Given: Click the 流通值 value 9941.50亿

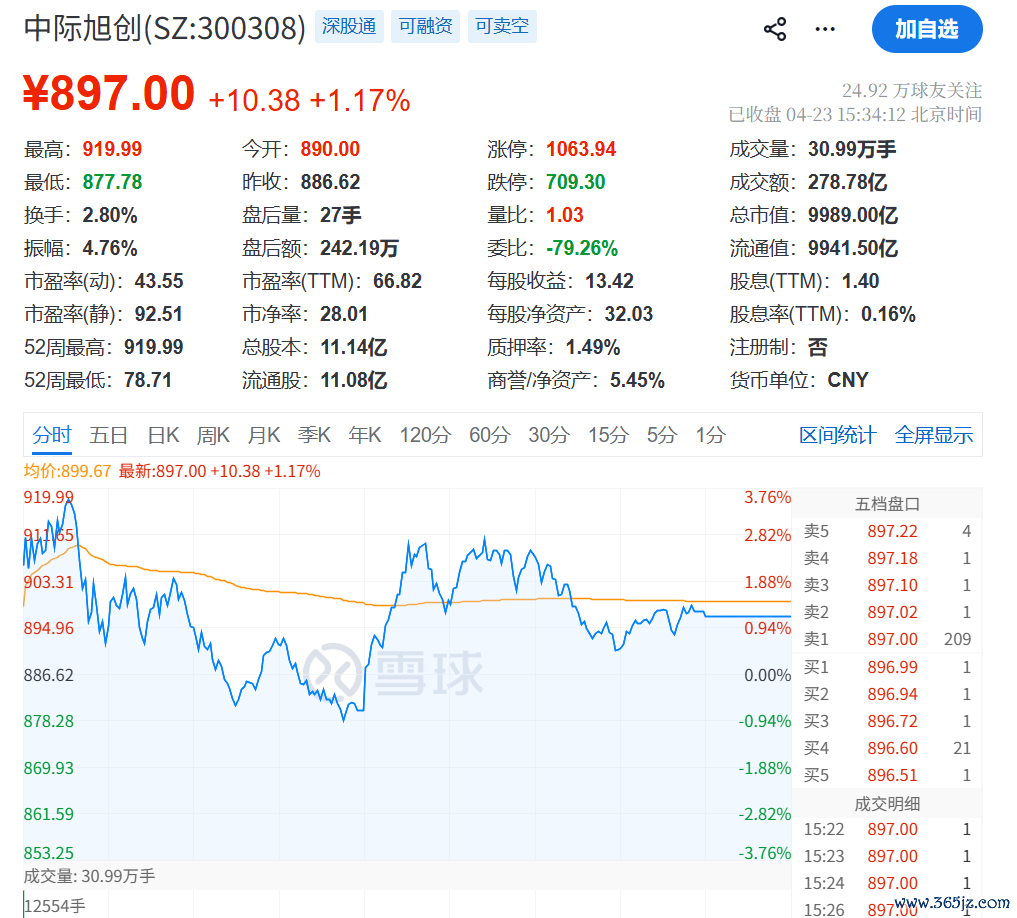Looking at the screenshot, I should (853, 248).
